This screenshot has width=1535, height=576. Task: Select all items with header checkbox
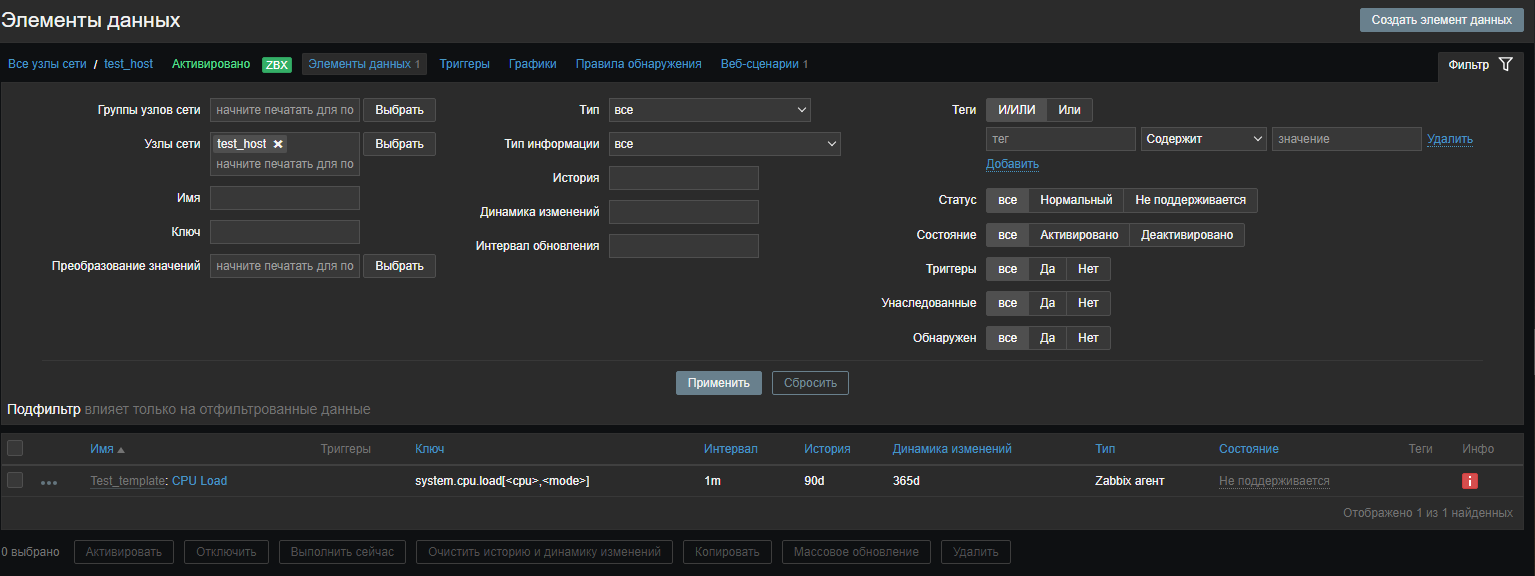click(15, 449)
